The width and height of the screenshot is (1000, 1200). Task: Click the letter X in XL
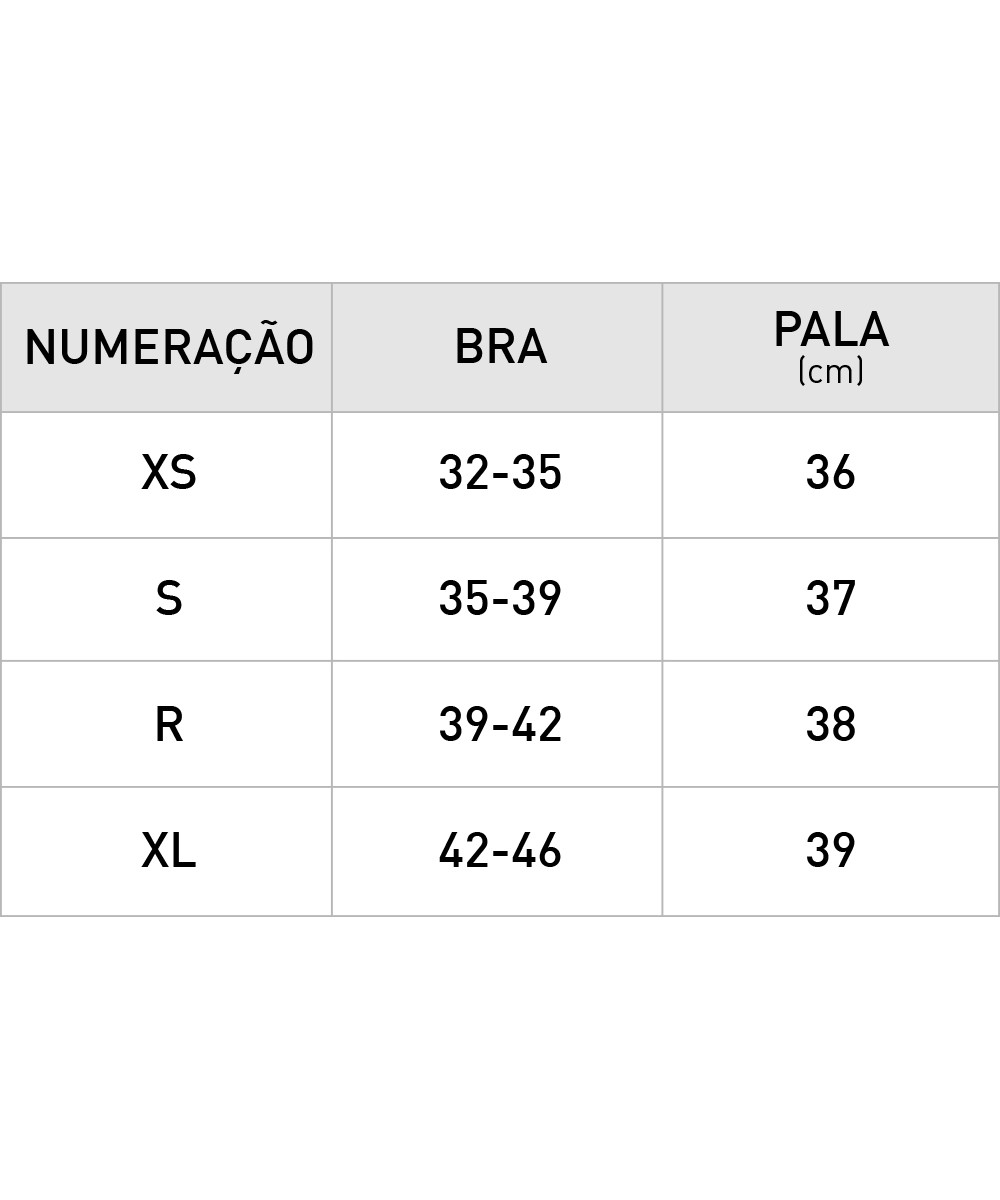pos(155,851)
